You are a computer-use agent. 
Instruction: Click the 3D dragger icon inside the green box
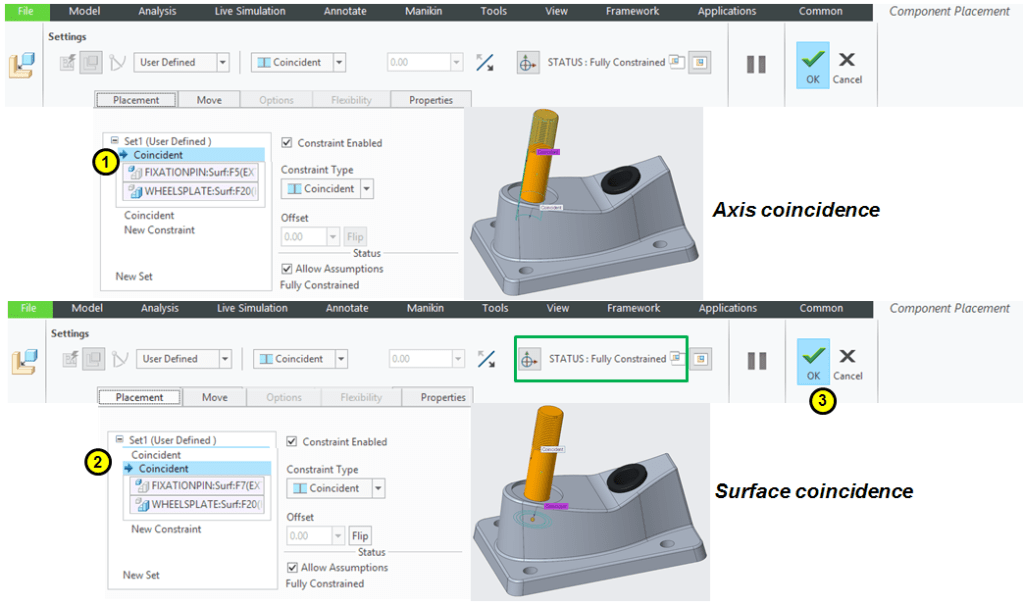pos(529,359)
